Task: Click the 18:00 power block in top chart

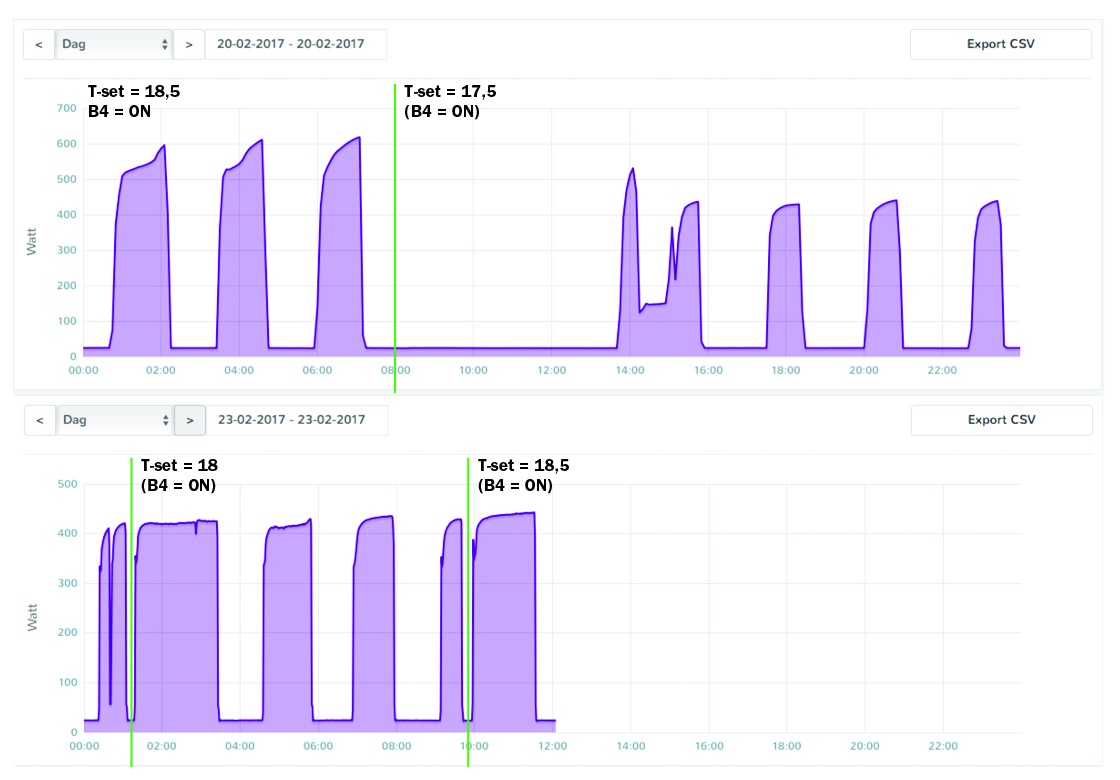Action: click(x=786, y=279)
